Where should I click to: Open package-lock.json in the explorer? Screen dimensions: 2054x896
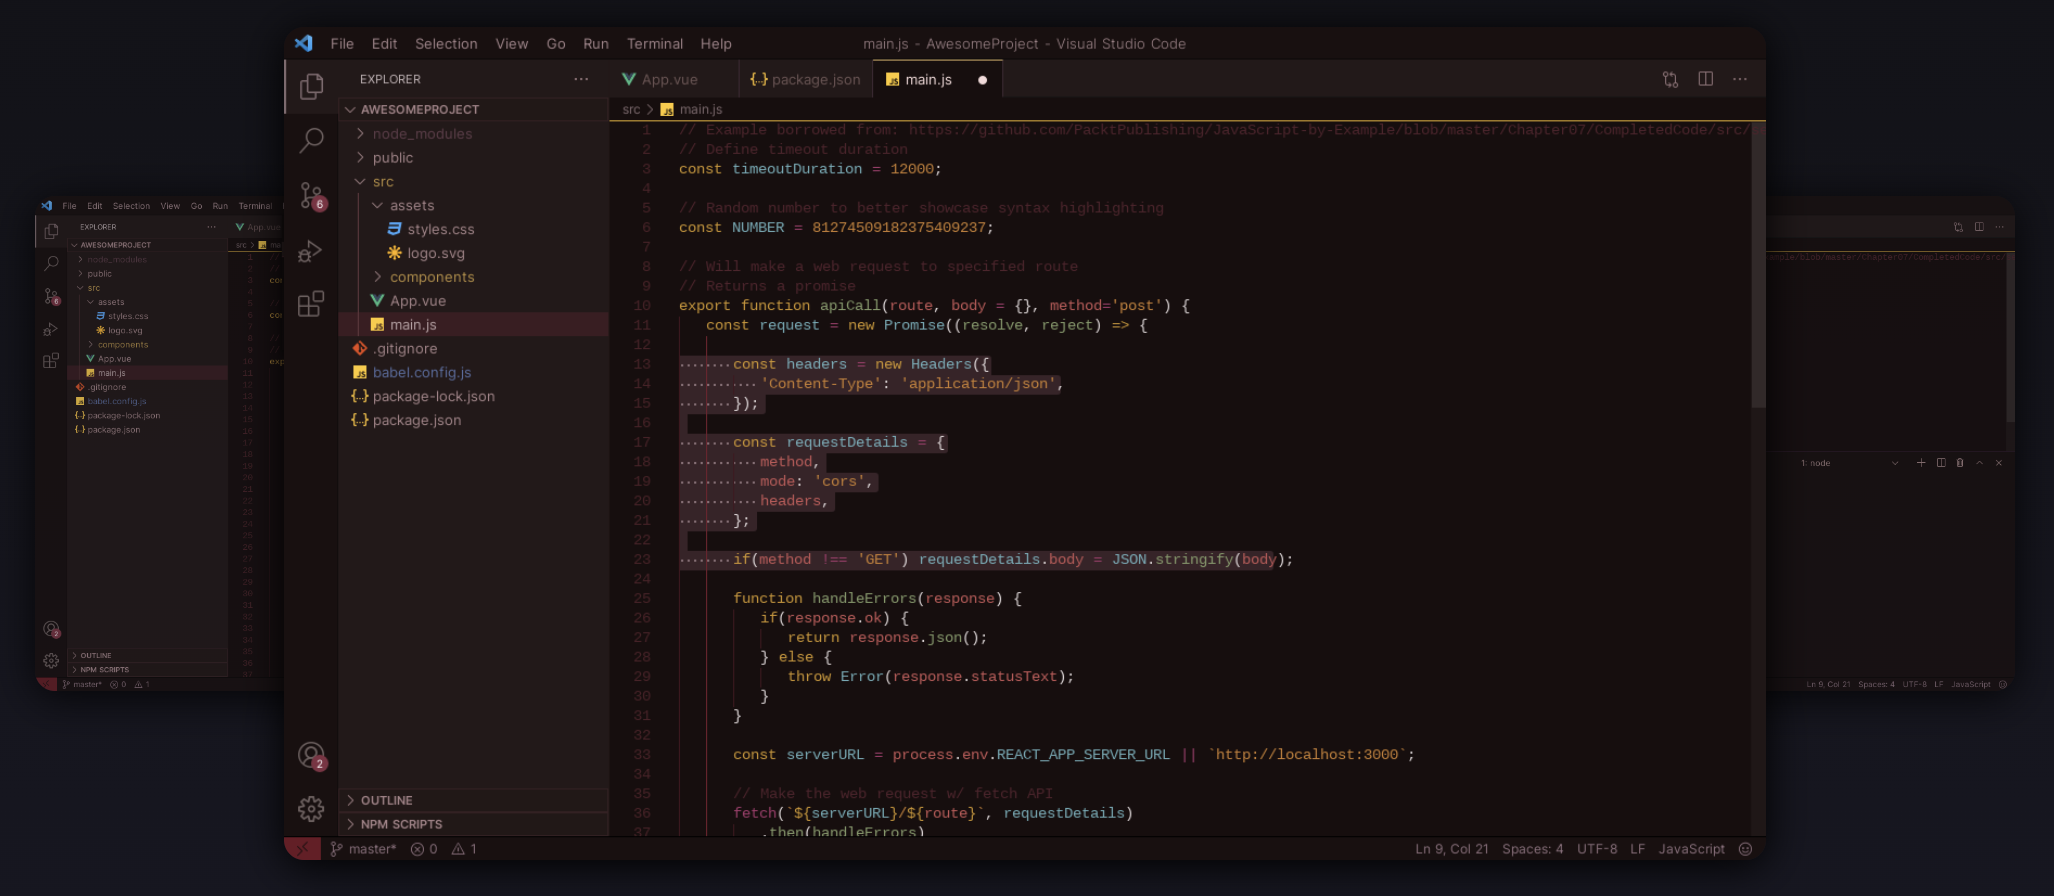point(474,396)
